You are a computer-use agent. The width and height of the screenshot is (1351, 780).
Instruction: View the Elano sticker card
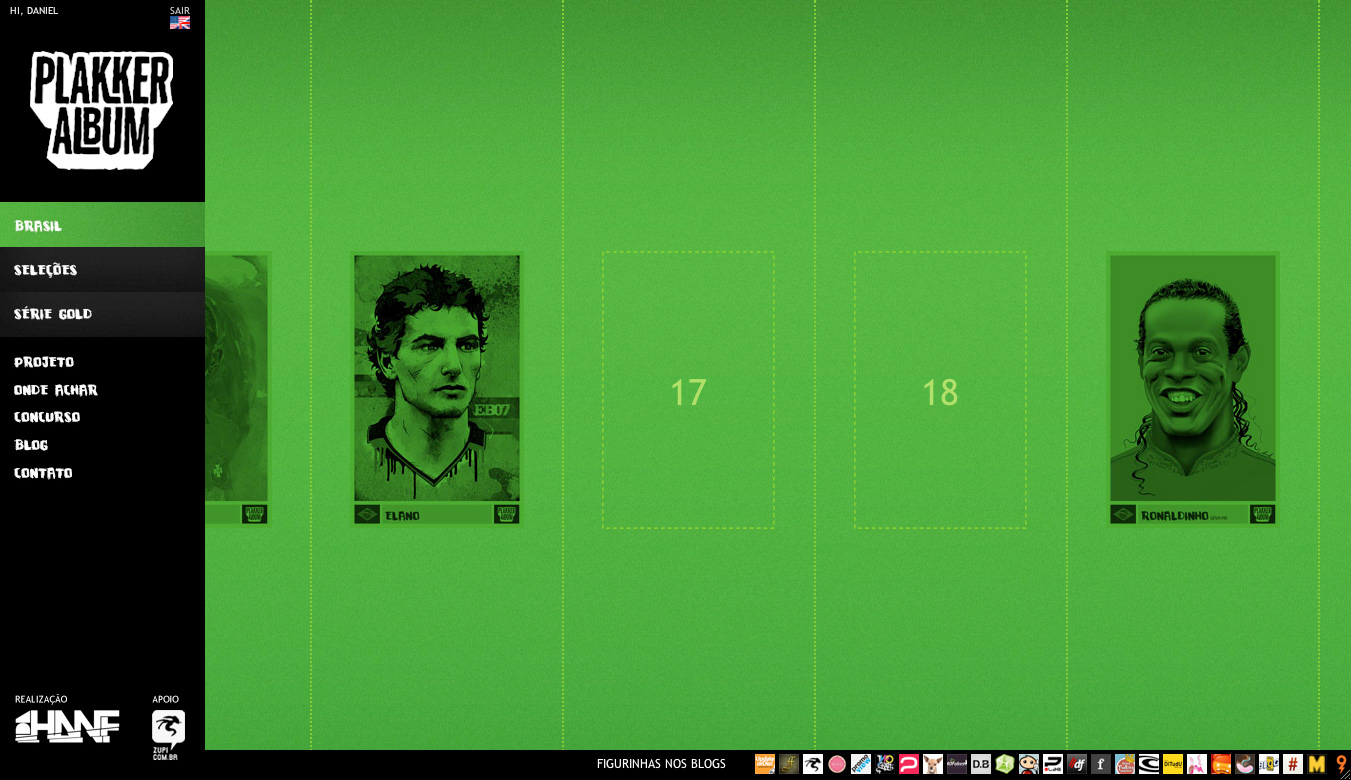point(437,389)
